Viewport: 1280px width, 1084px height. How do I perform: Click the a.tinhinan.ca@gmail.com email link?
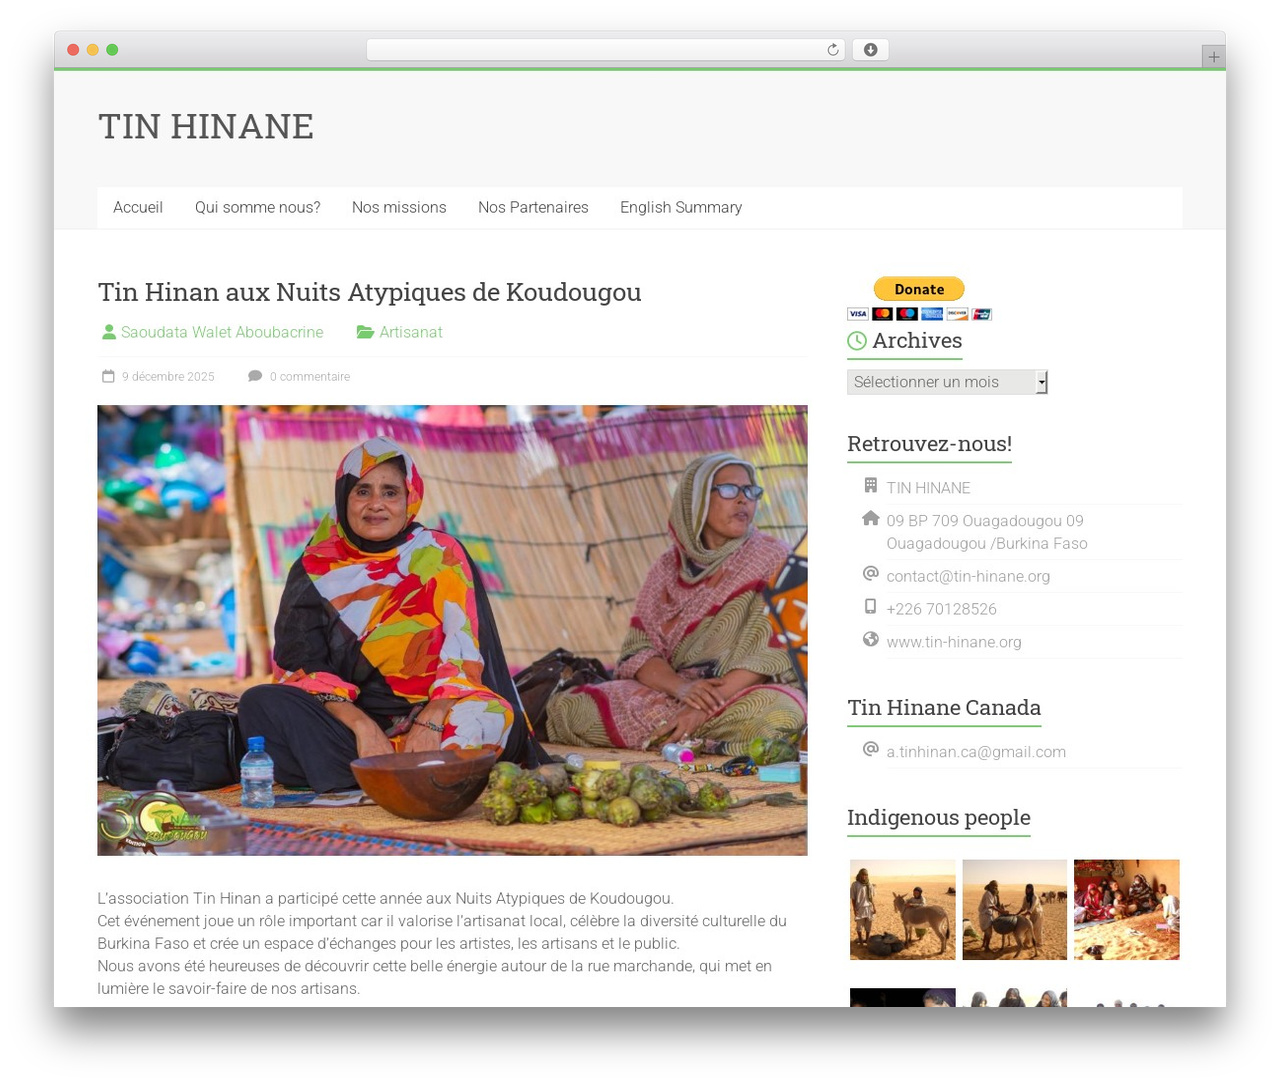(x=976, y=752)
